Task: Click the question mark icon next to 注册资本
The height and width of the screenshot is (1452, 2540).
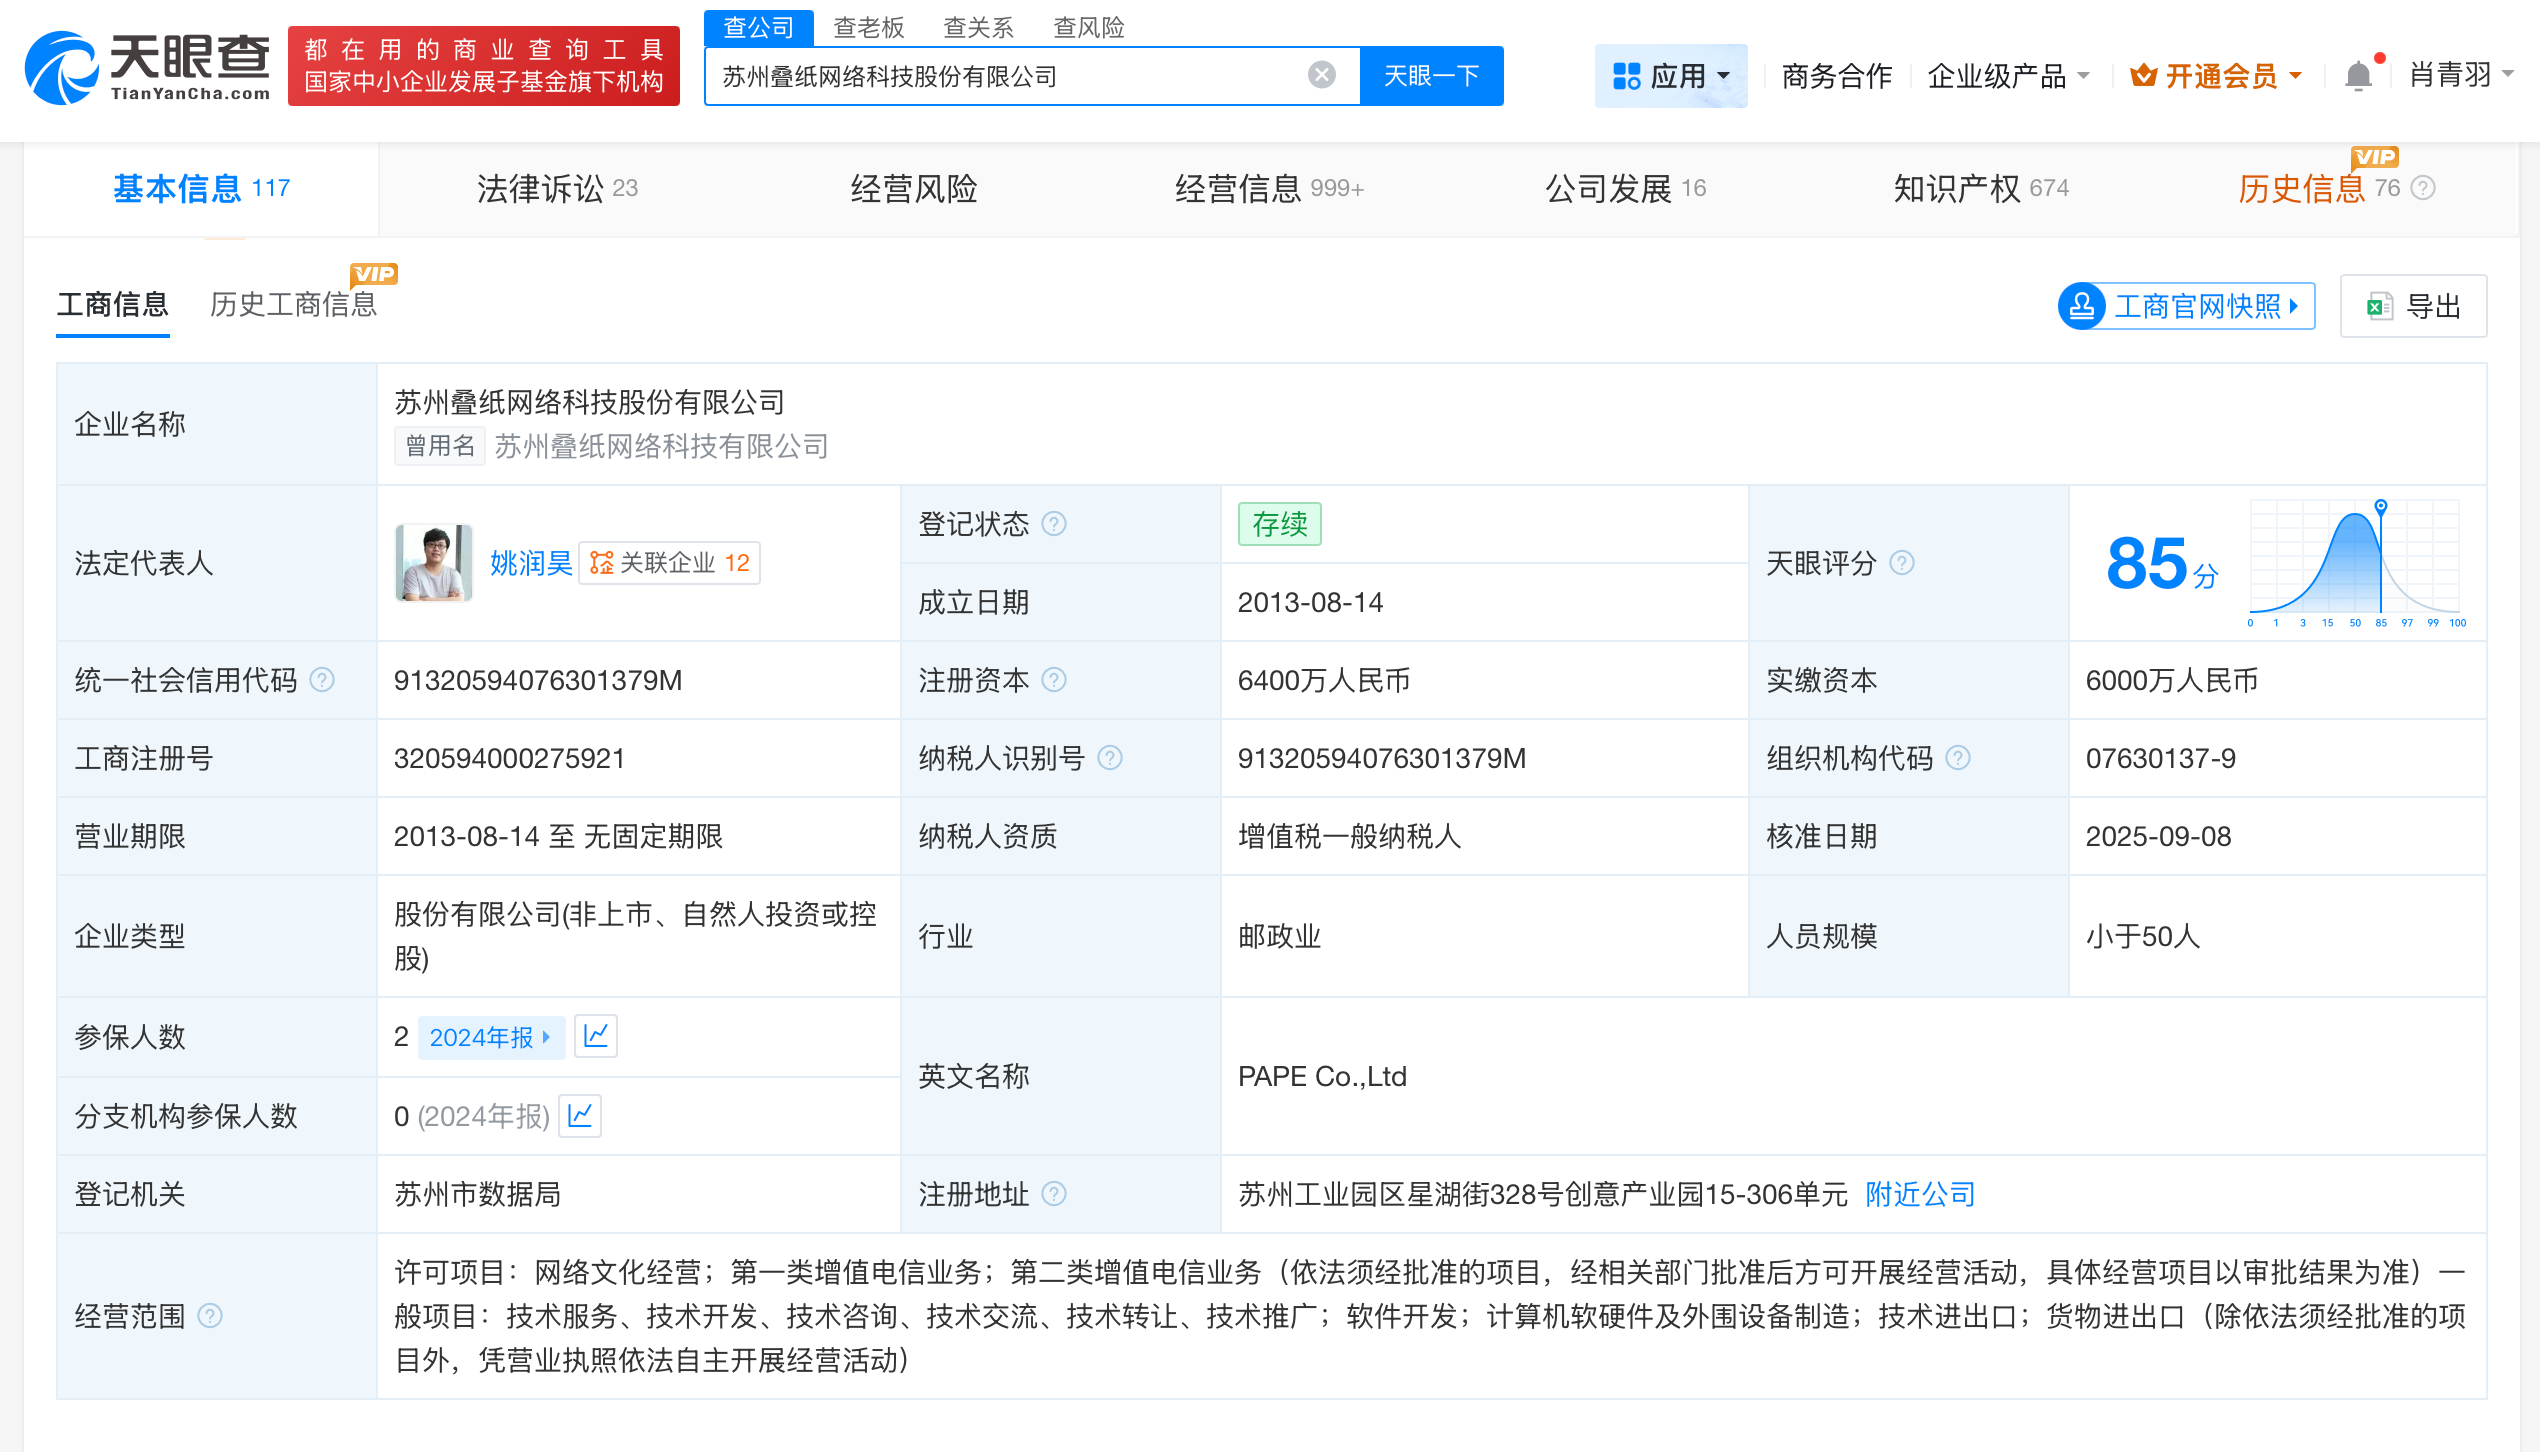Action: (x=1053, y=680)
